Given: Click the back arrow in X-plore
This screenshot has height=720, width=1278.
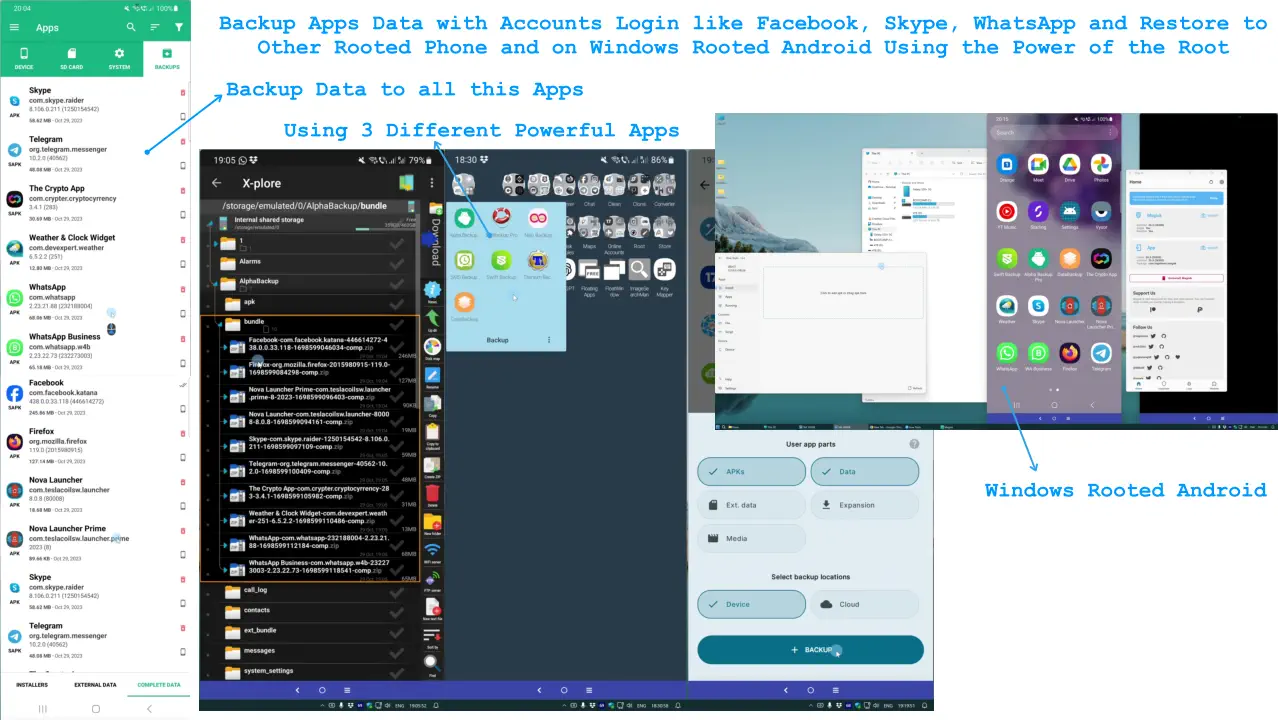Looking at the screenshot, I should point(216,183).
